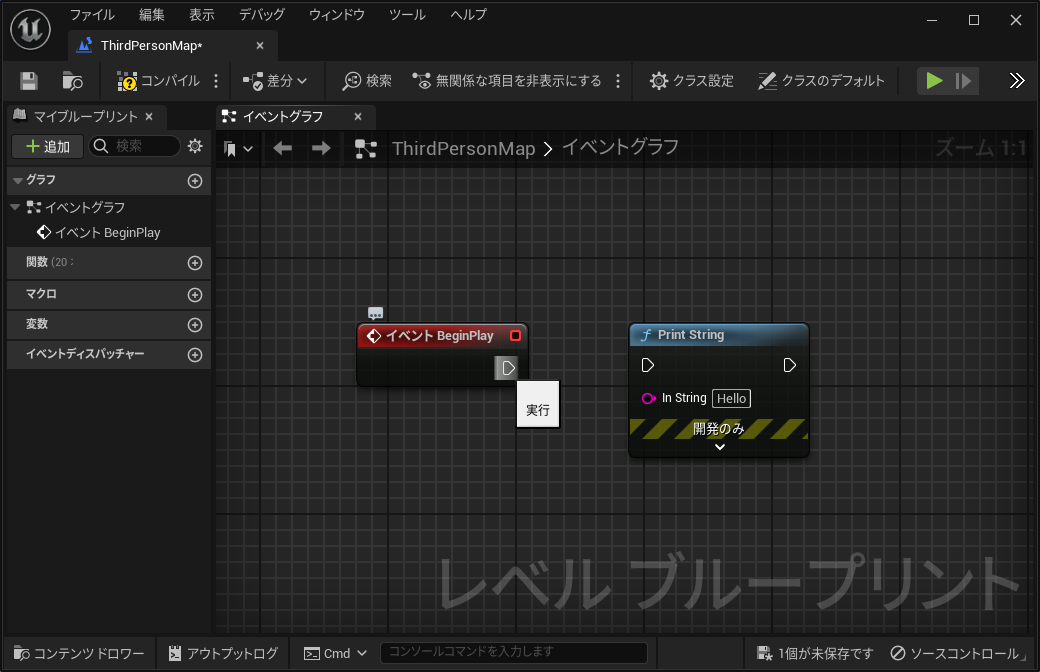Screen dimensions: 1040x672
Task: Click 1個が未保存です unsaved indicator
Action: pyautogui.click(x=815, y=653)
